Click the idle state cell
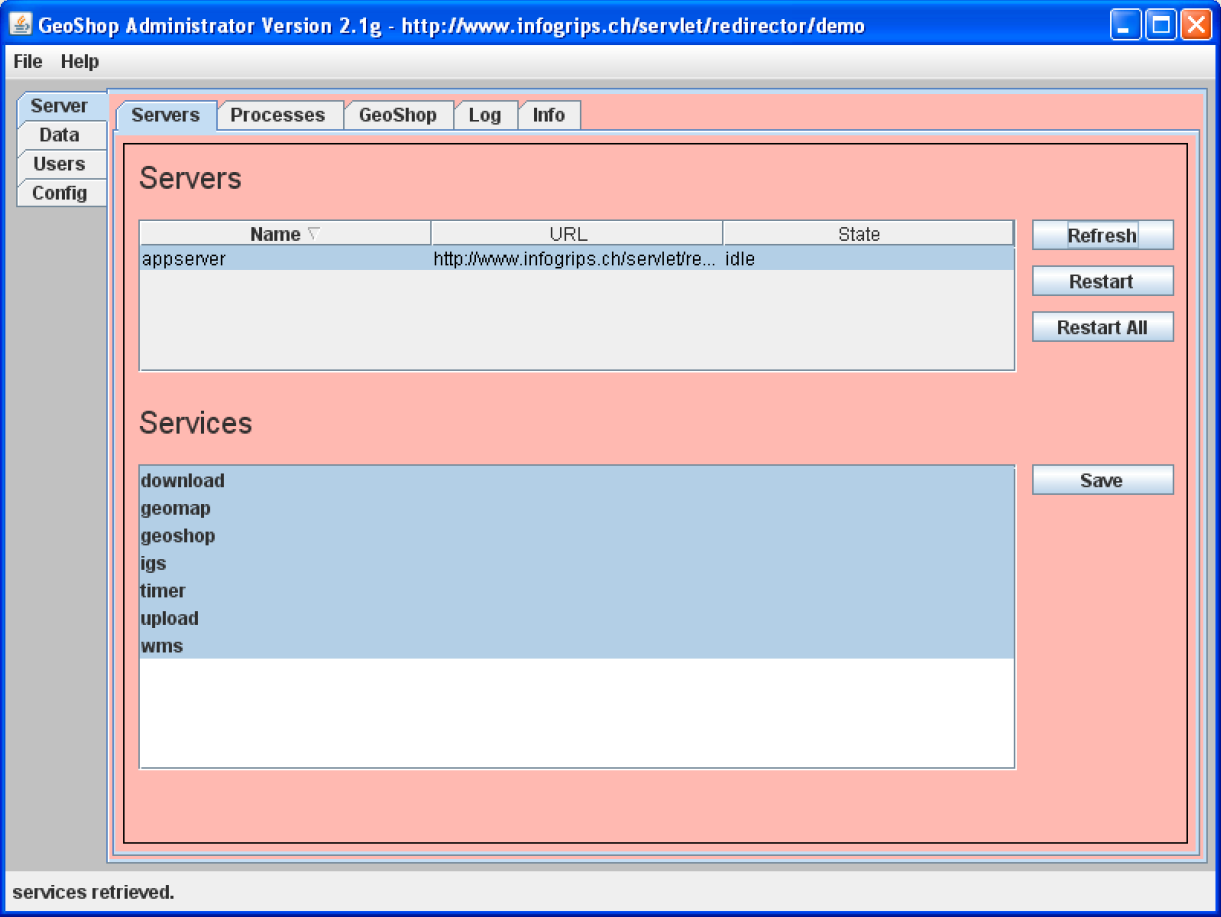 [868, 259]
